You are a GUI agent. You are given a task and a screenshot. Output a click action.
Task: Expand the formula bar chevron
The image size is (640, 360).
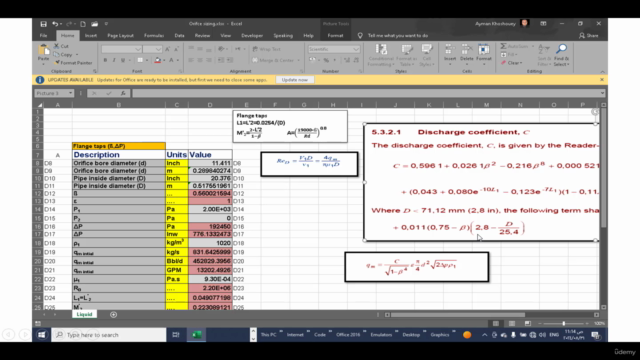tap(602, 93)
